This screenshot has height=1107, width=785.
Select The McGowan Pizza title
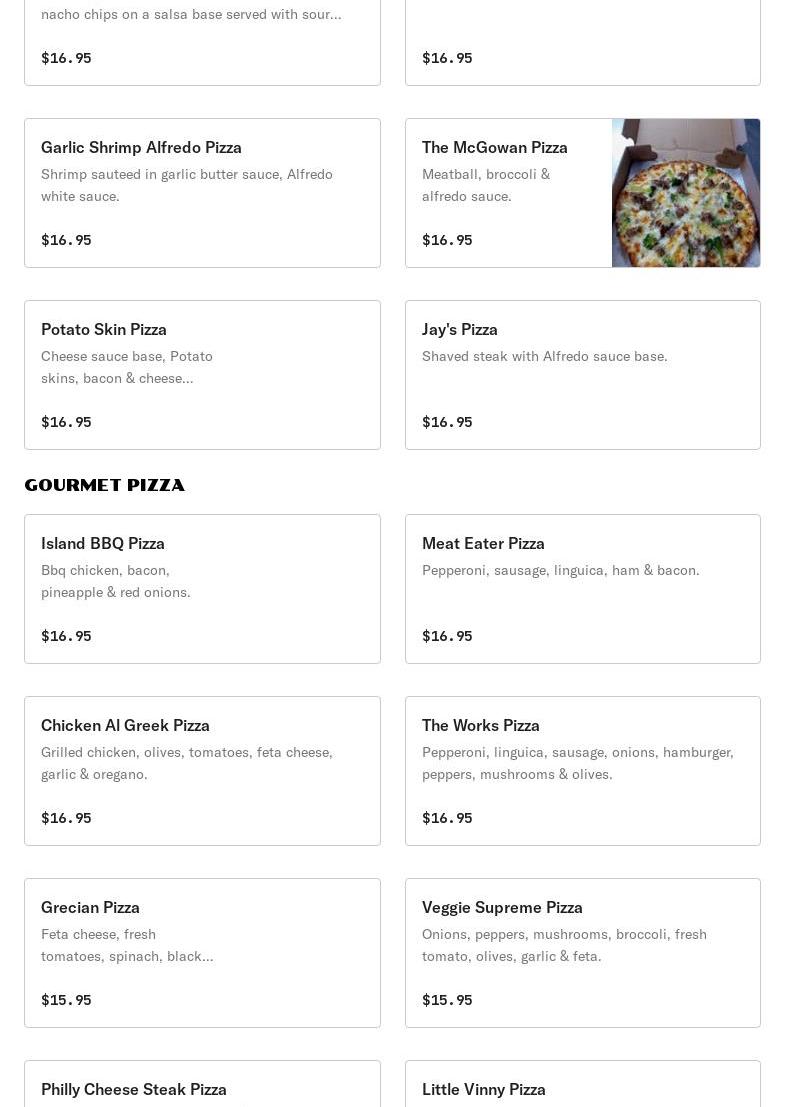[x=495, y=147]
